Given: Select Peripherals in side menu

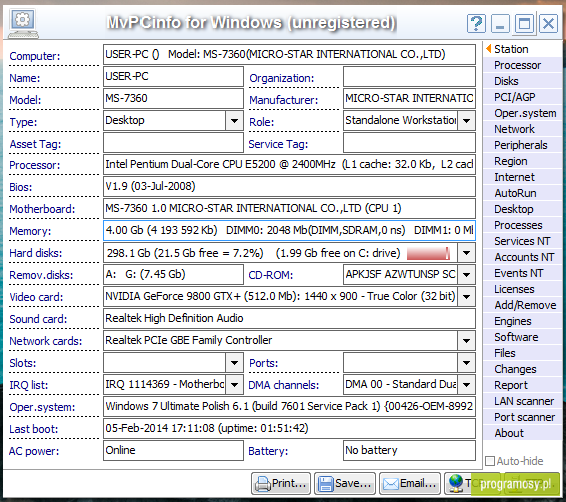Looking at the screenshot, I should (x=522, y=145).
